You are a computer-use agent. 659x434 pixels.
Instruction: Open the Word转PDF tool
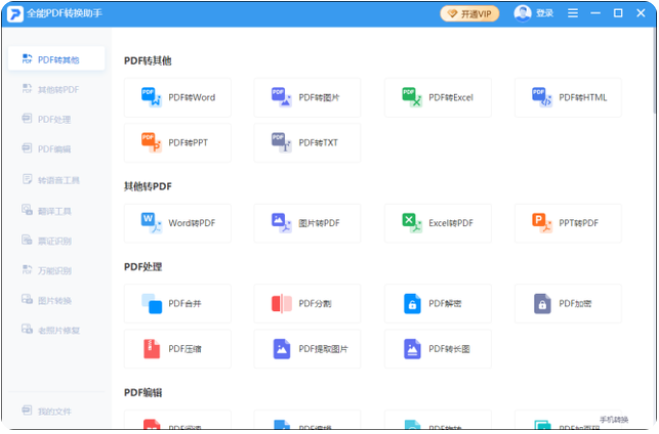pos(178,223)
